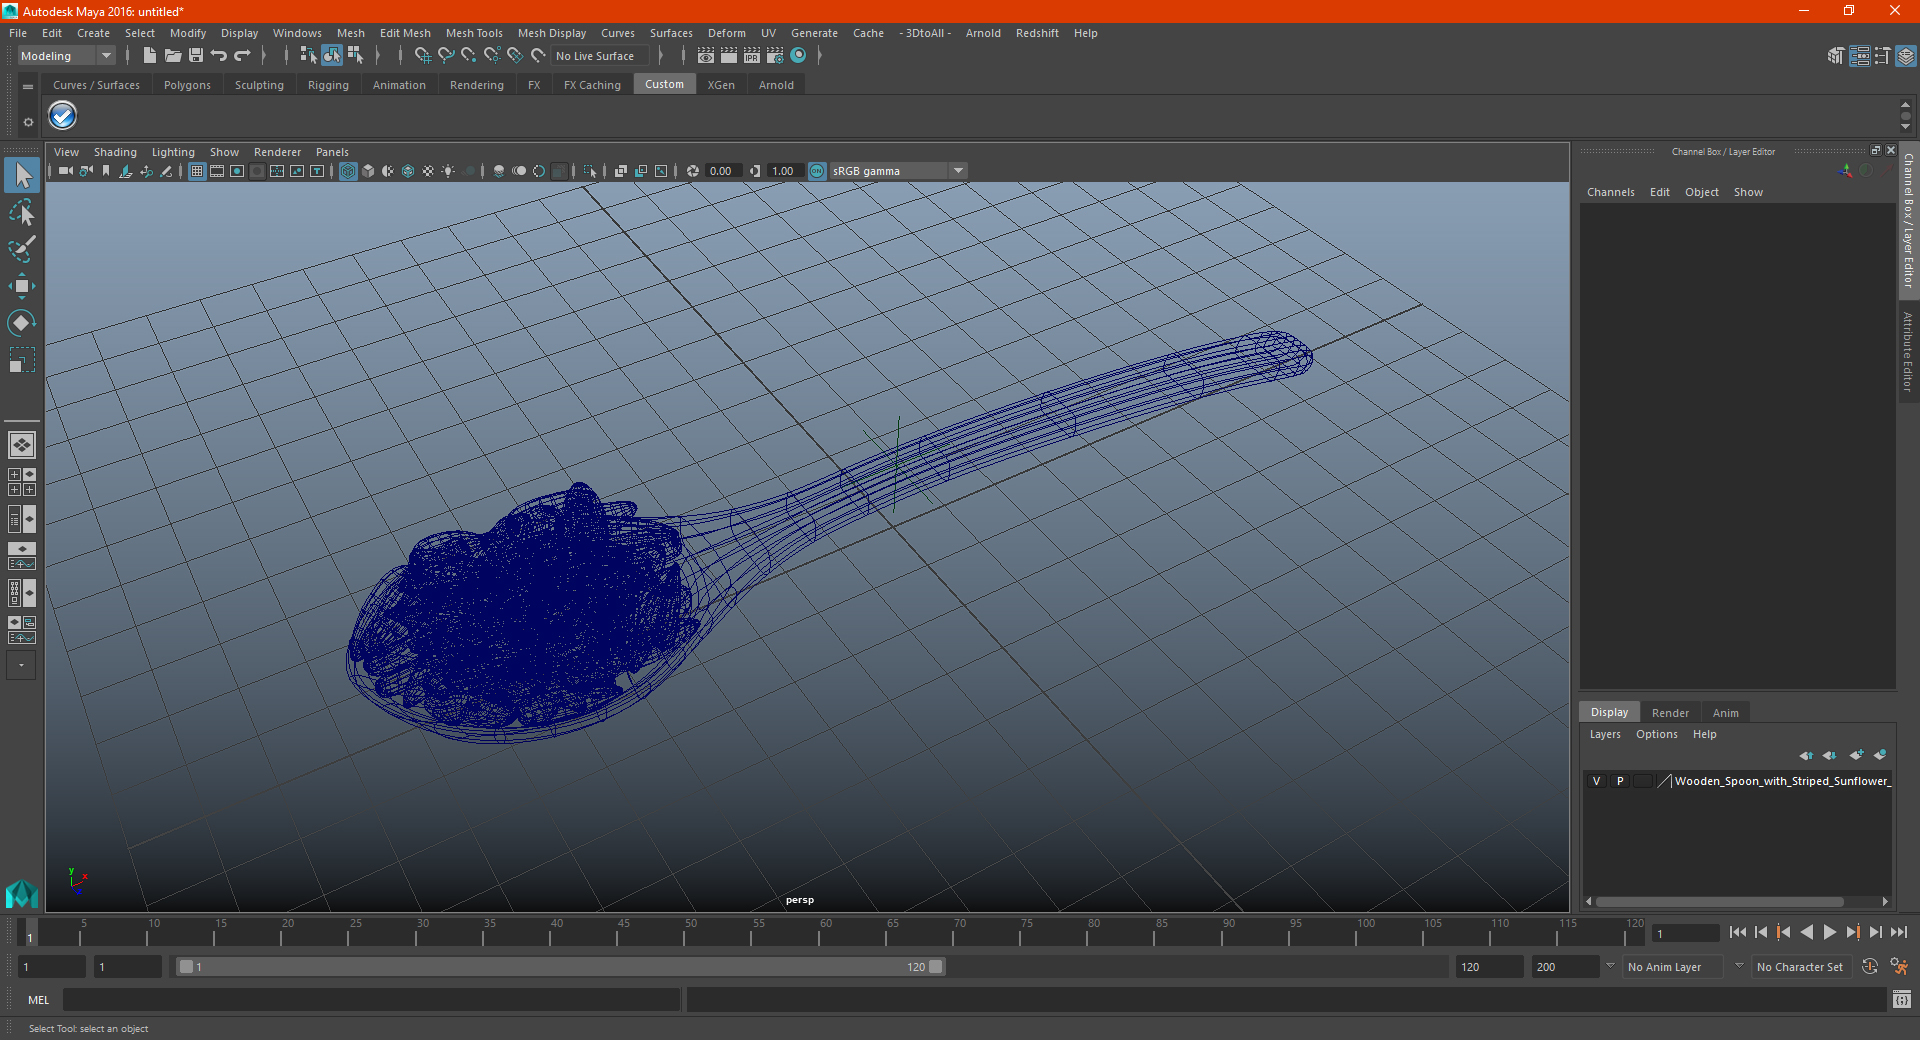
Task: Open a scene with folder icon
Action: point(172,56)
